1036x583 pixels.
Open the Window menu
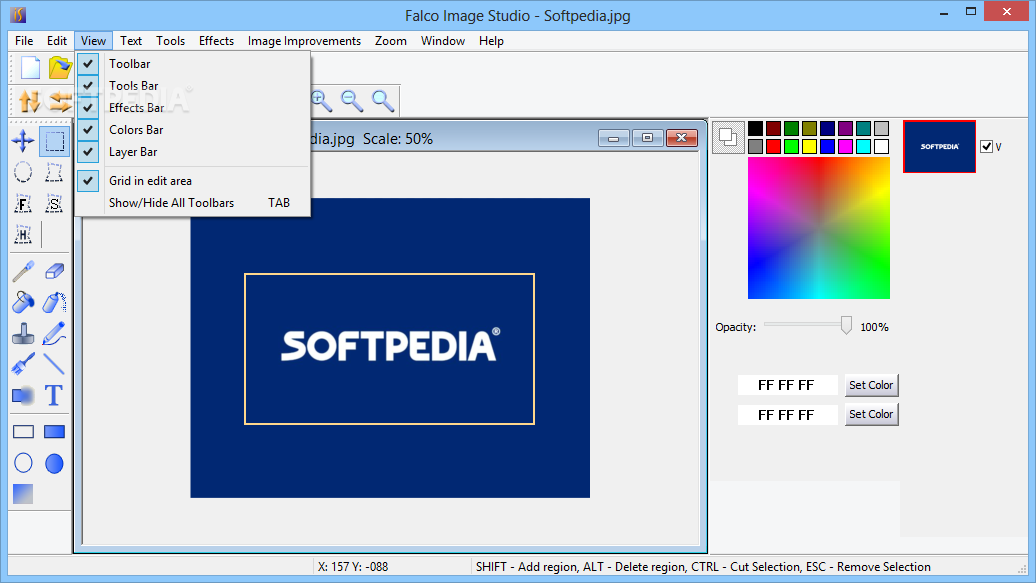[x=443, y=41]
